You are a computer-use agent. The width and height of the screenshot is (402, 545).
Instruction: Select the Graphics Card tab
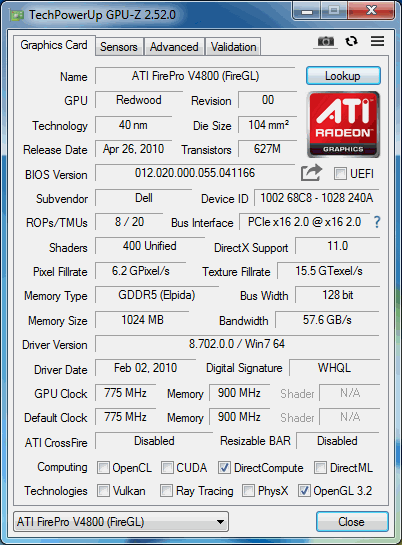coord(54,45)
